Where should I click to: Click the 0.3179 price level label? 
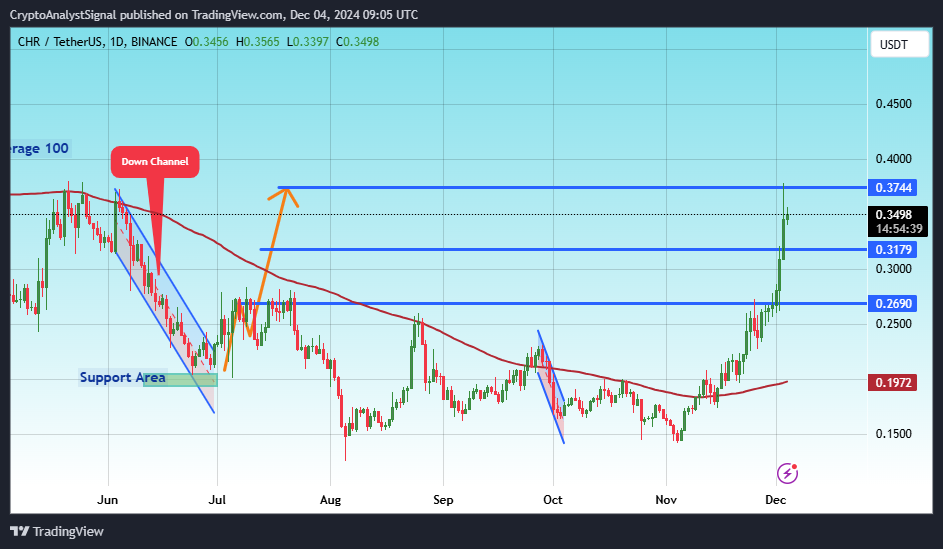892,250
